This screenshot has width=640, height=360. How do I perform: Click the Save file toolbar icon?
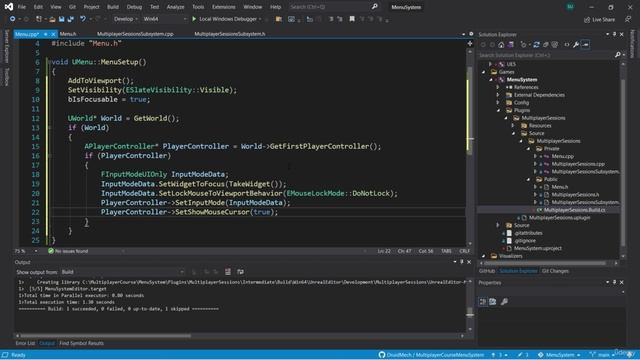click(x=61, y=19)
